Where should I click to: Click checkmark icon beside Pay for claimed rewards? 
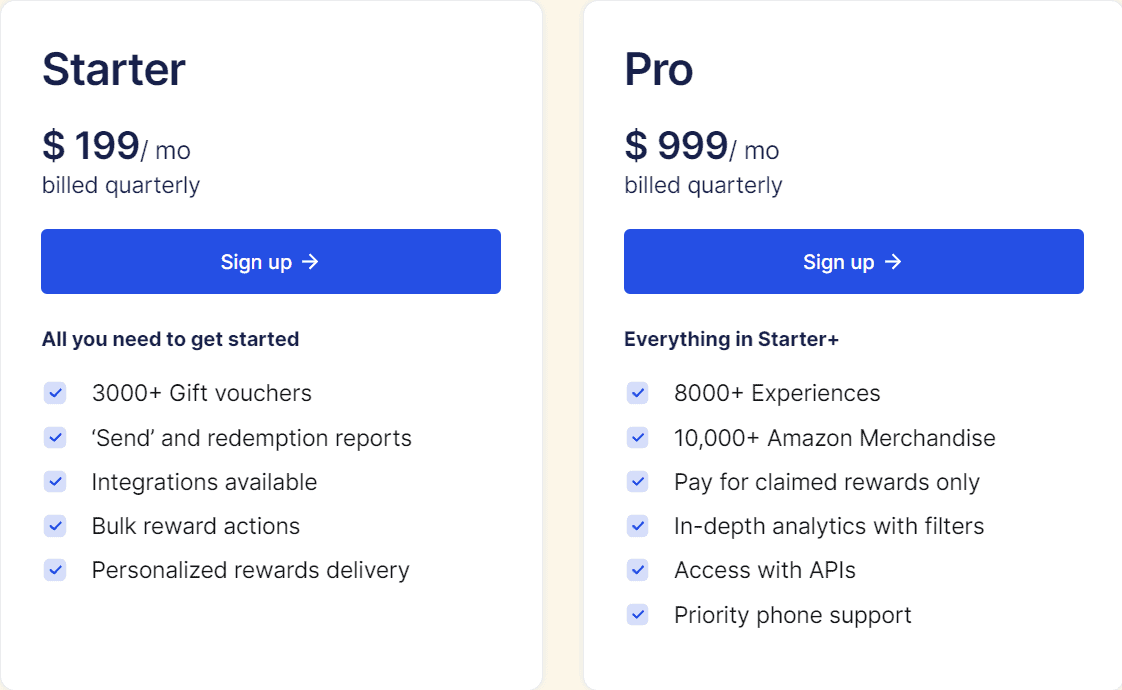point(637,482)
